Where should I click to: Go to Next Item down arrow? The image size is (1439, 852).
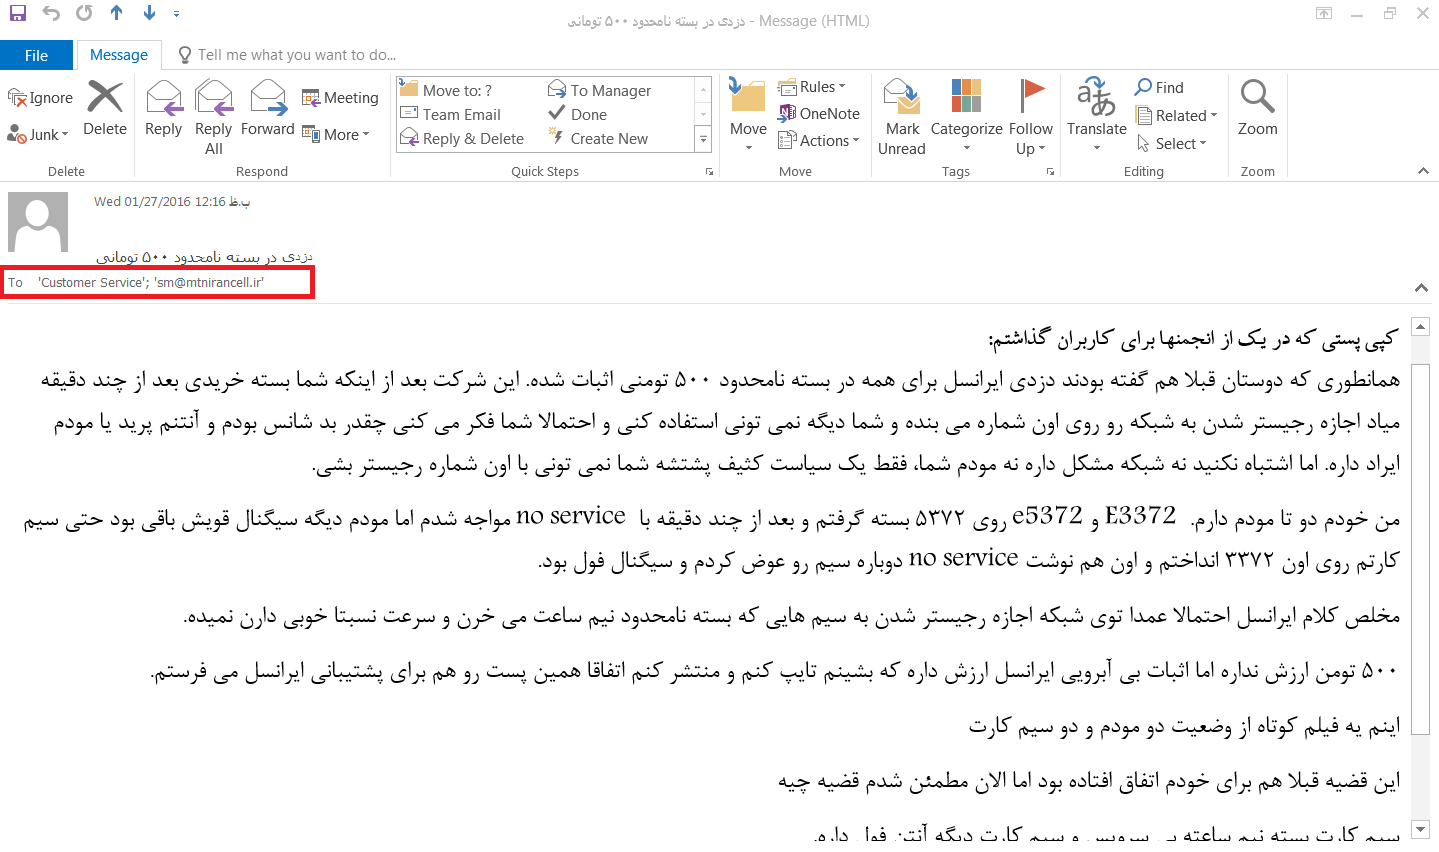pos(150,13)
